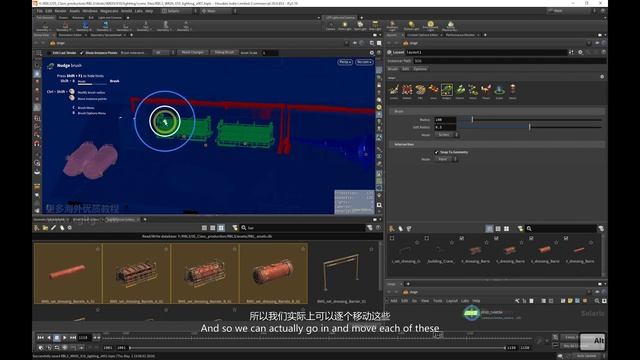Play the timeline forward
The image size is (640, 360).
pos(64,338)
